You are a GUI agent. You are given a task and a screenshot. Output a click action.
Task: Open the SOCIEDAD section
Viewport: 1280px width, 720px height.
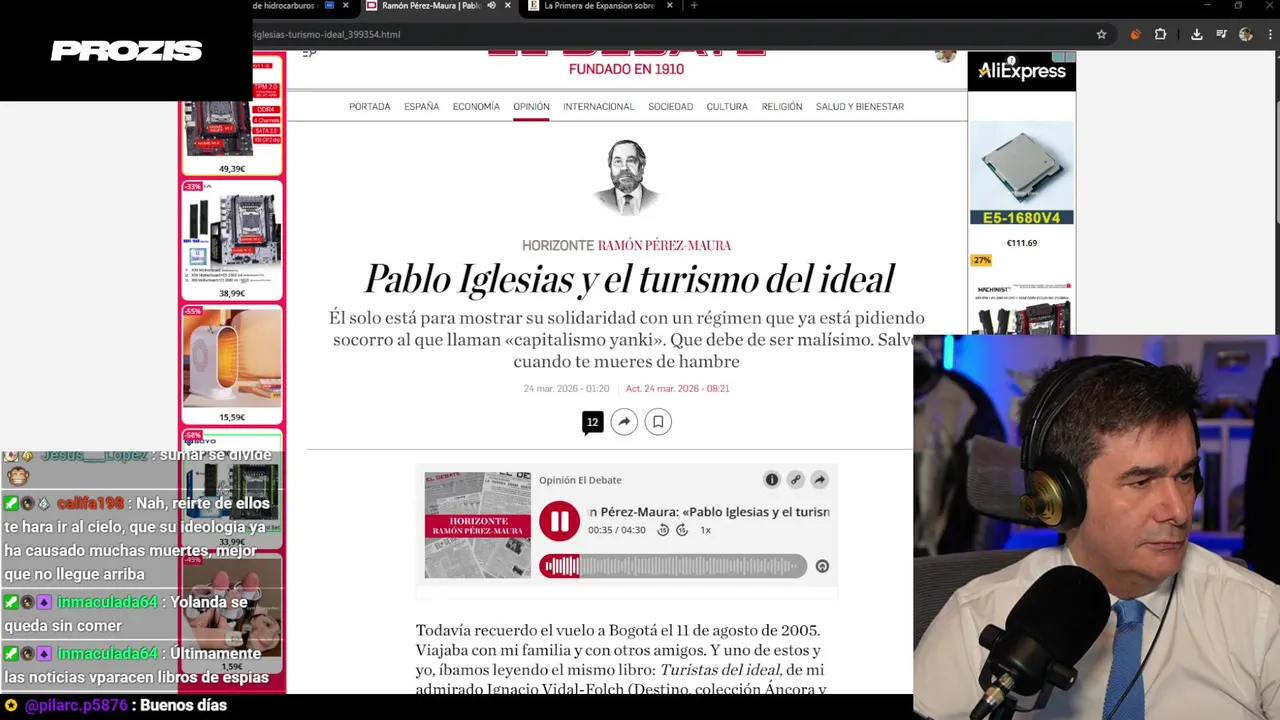[670, 107]
